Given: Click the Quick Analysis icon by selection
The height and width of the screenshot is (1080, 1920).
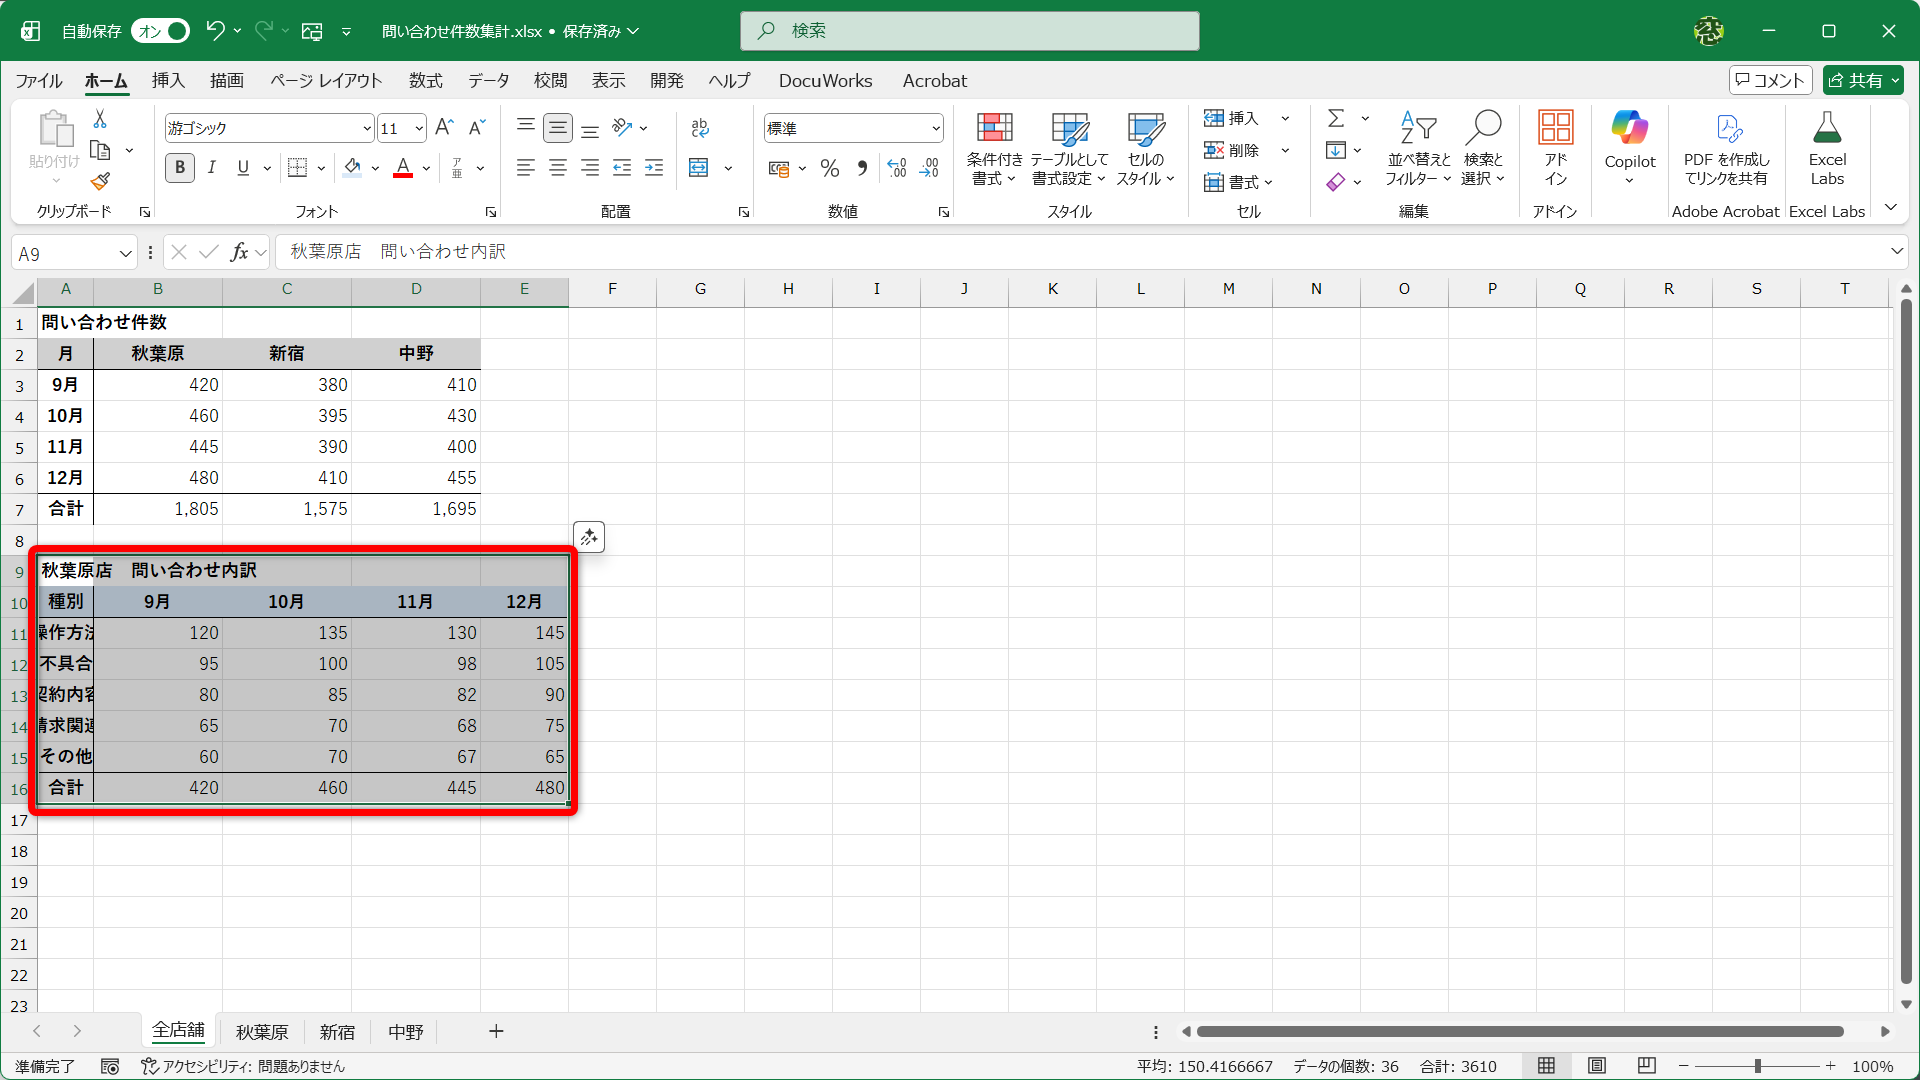Looking at the screenshot, I should coord(589,538).
